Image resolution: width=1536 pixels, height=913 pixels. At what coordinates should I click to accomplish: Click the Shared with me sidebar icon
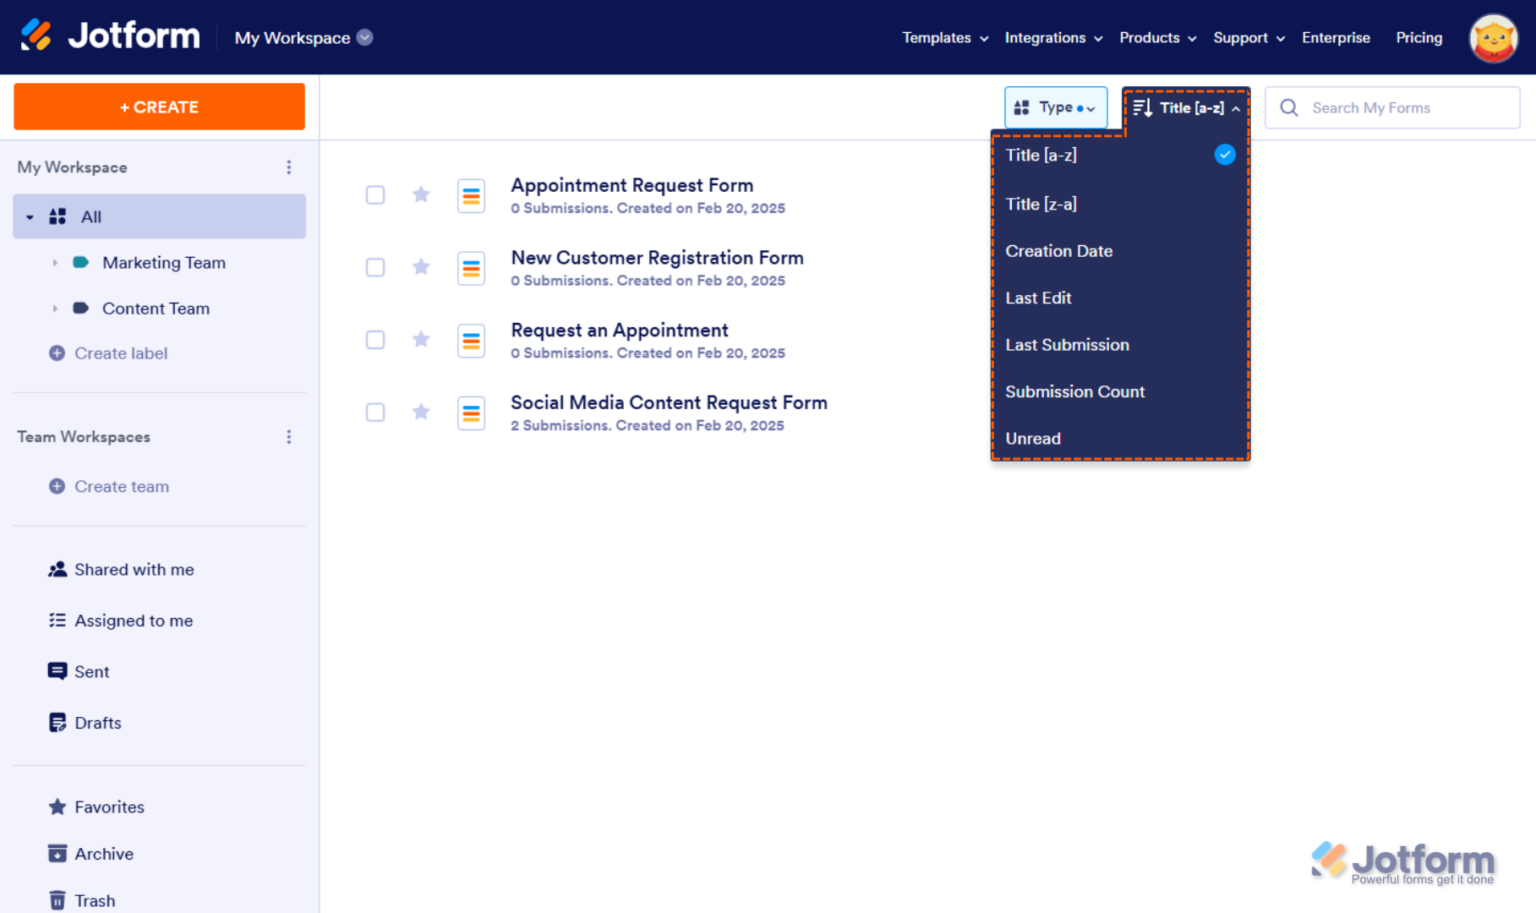[x=56, y=569]
